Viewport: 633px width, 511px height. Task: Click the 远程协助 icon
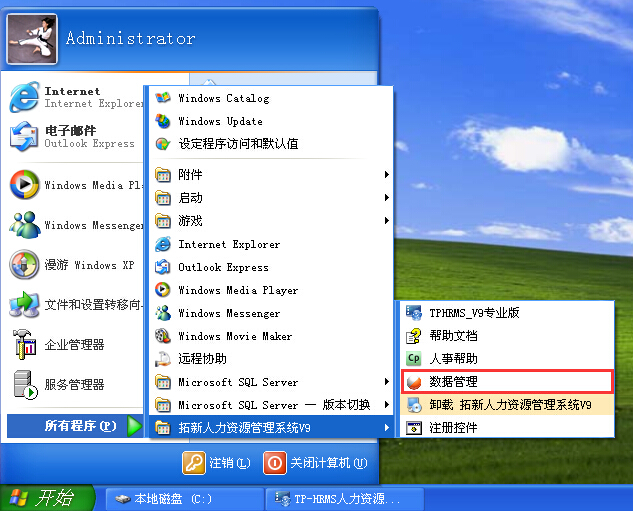[163, 359]
